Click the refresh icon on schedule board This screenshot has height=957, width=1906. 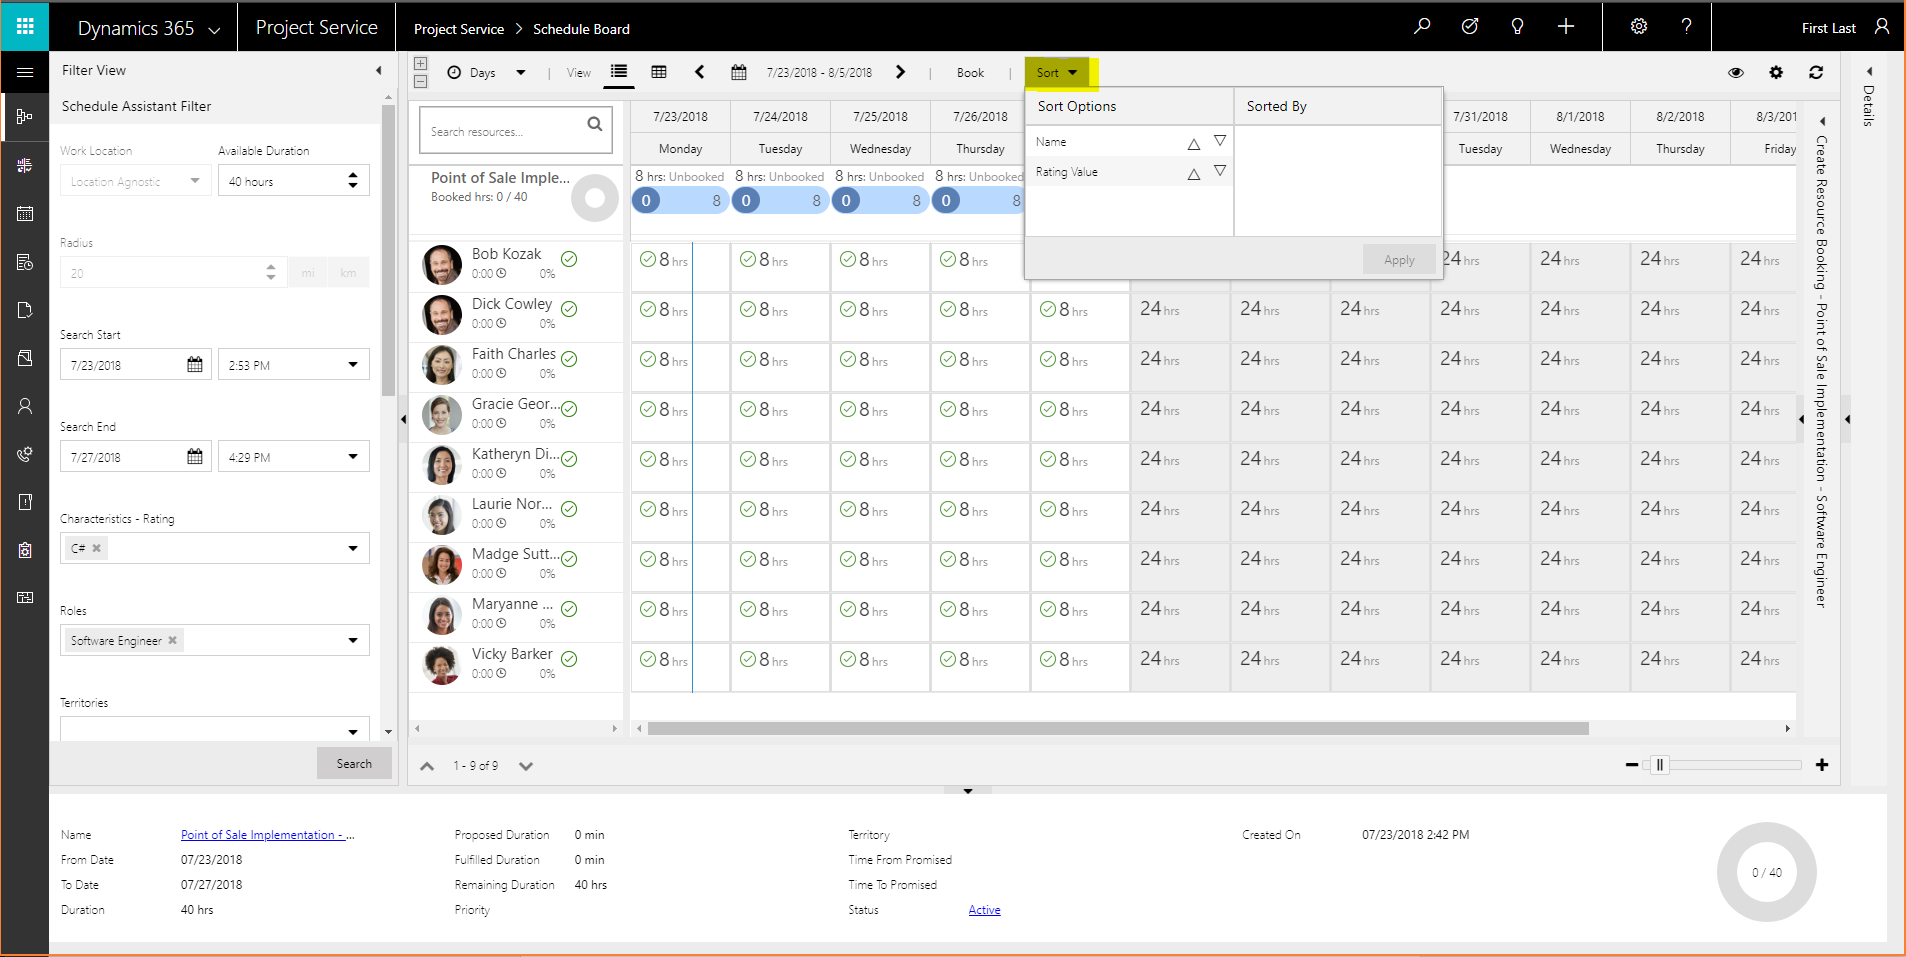(x=1816, y=72)
